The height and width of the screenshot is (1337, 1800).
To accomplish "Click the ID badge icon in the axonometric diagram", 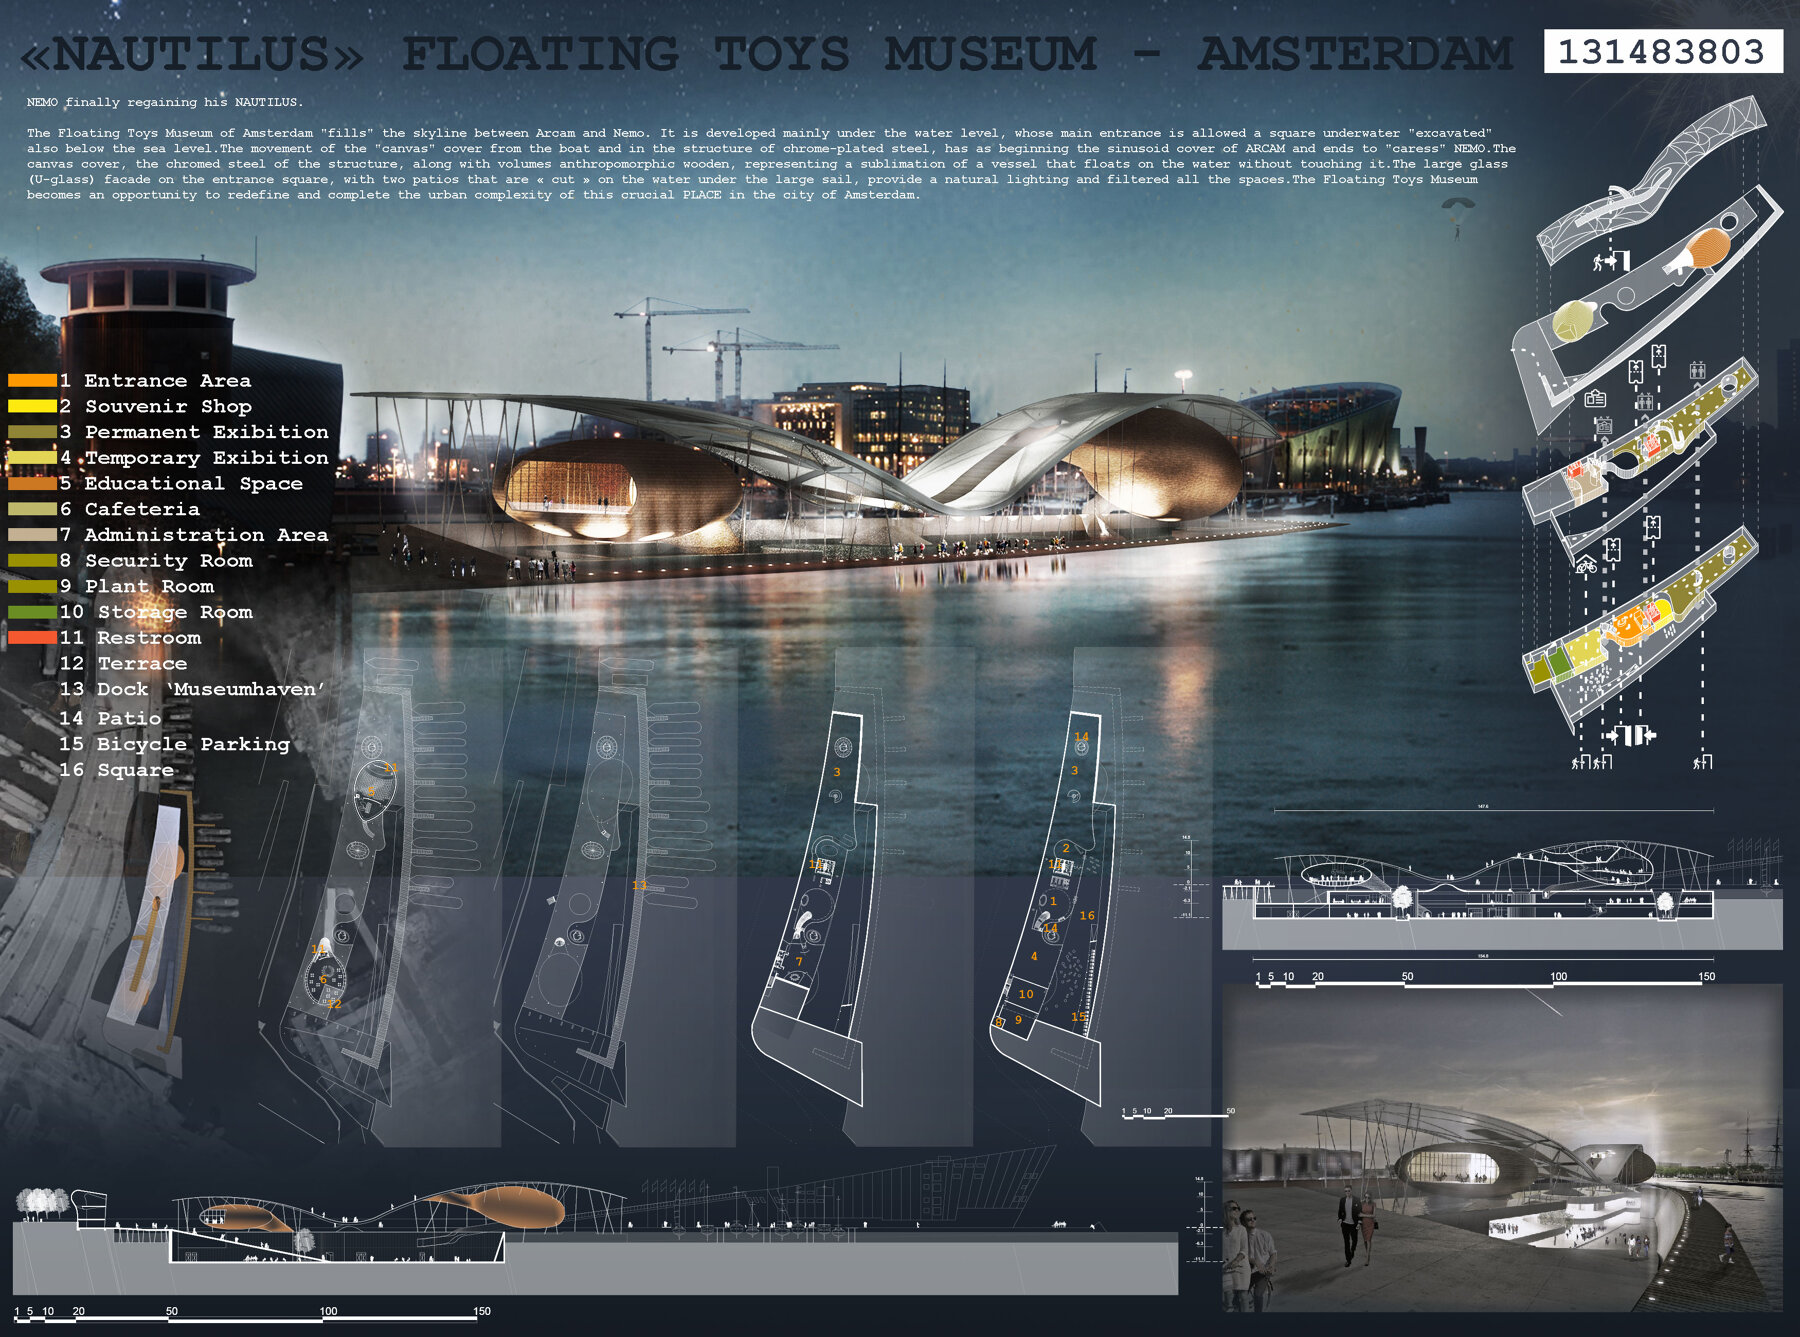I will tap(1595, 399).
